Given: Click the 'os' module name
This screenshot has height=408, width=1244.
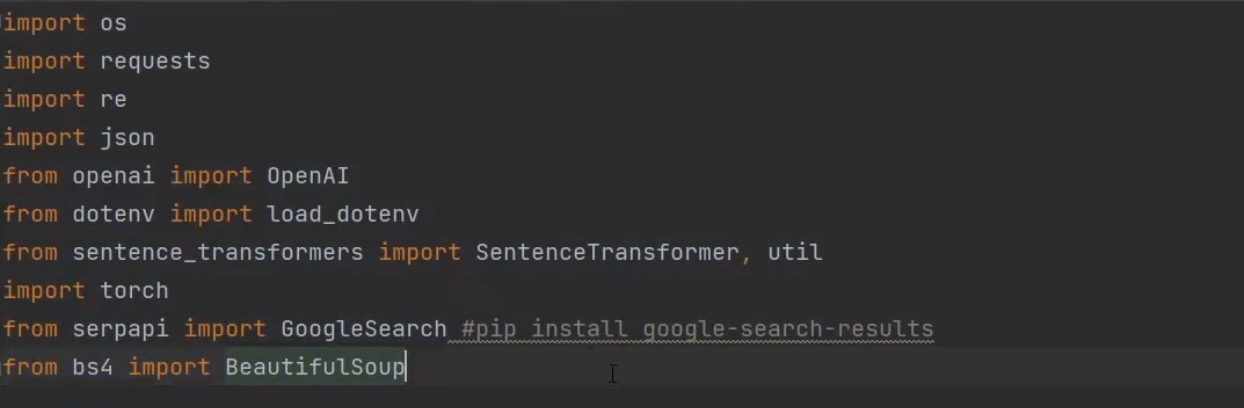Looking at the screenshot, I should pos(113,23).
